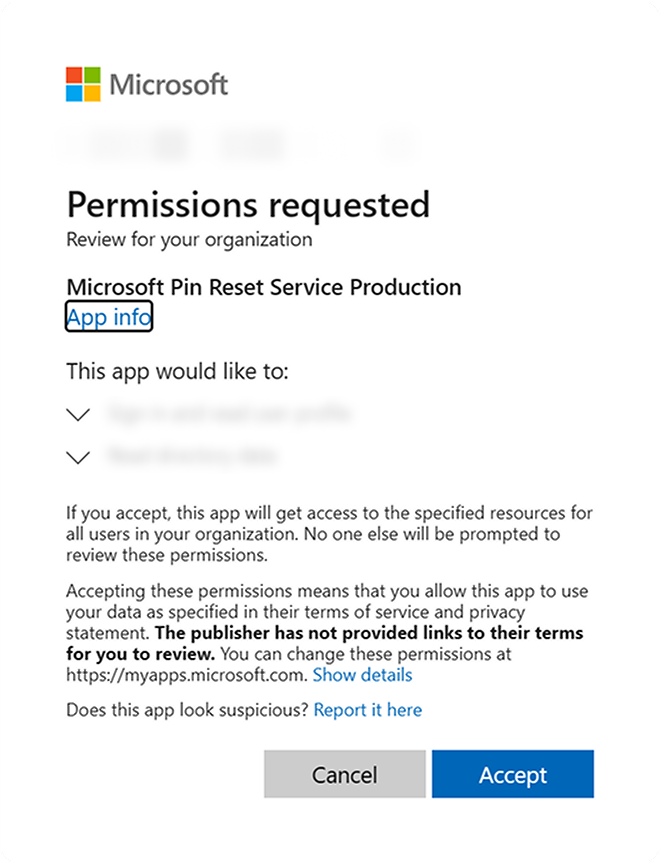Select the Microsoft Pin Reset Service Production name
This screenshot has height=863, width=660.
(x=264, y=287)
